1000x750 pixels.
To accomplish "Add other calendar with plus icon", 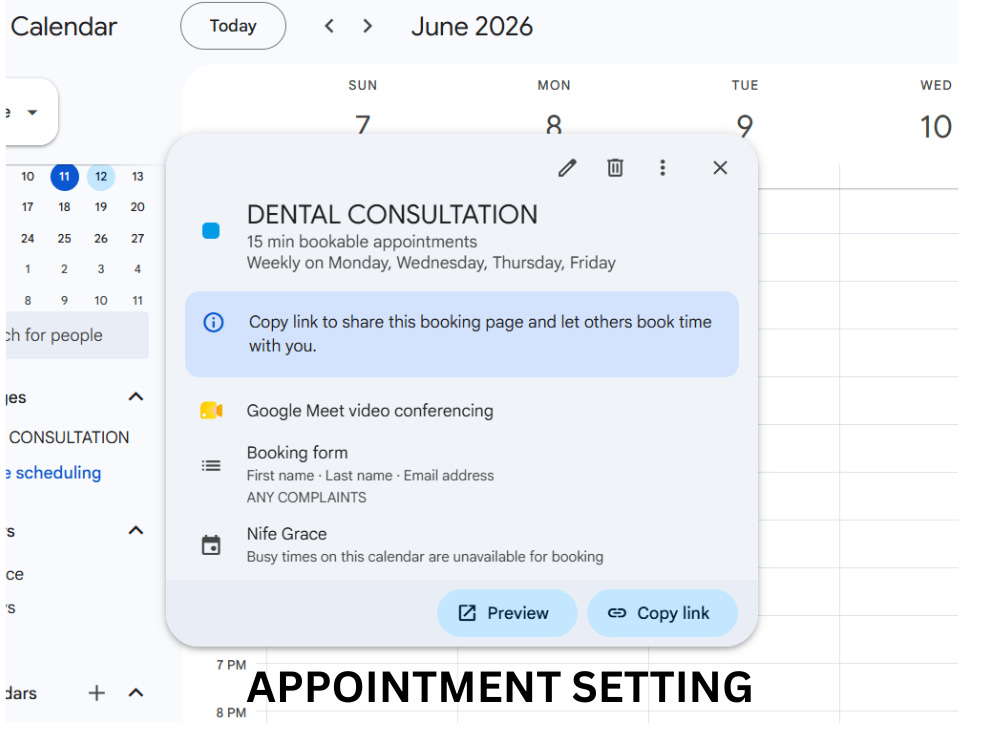I will pyautogui.click(x=96, y=693).
